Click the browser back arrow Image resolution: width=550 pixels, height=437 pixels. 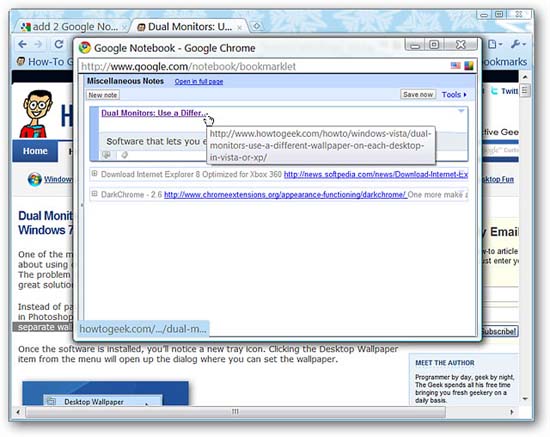click(x=22, y=44)
